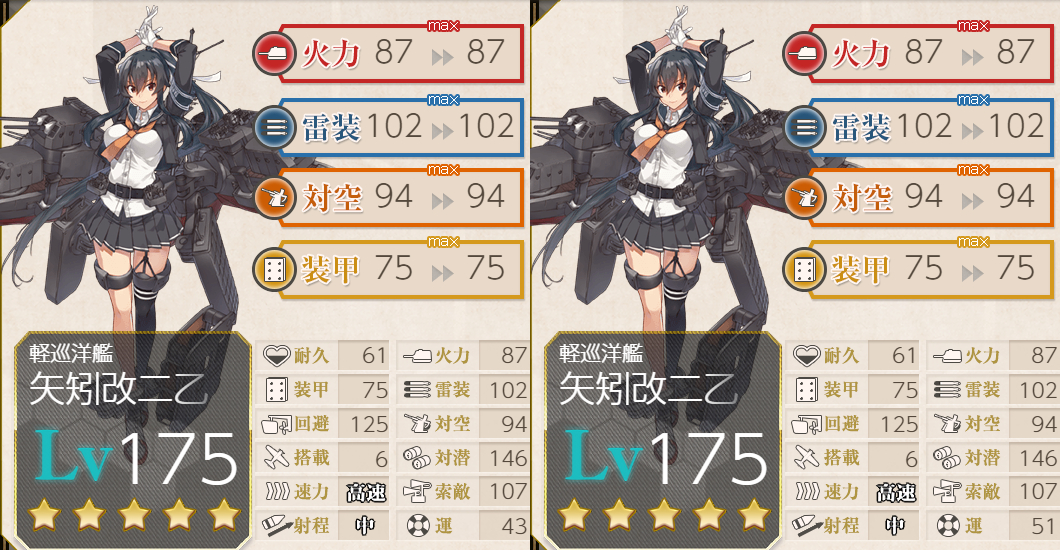Image resolution: width=1060 pixels, height=550 pixels.
Task: Click the depth charge 対潜 icon, right panel
Action: 947,458
